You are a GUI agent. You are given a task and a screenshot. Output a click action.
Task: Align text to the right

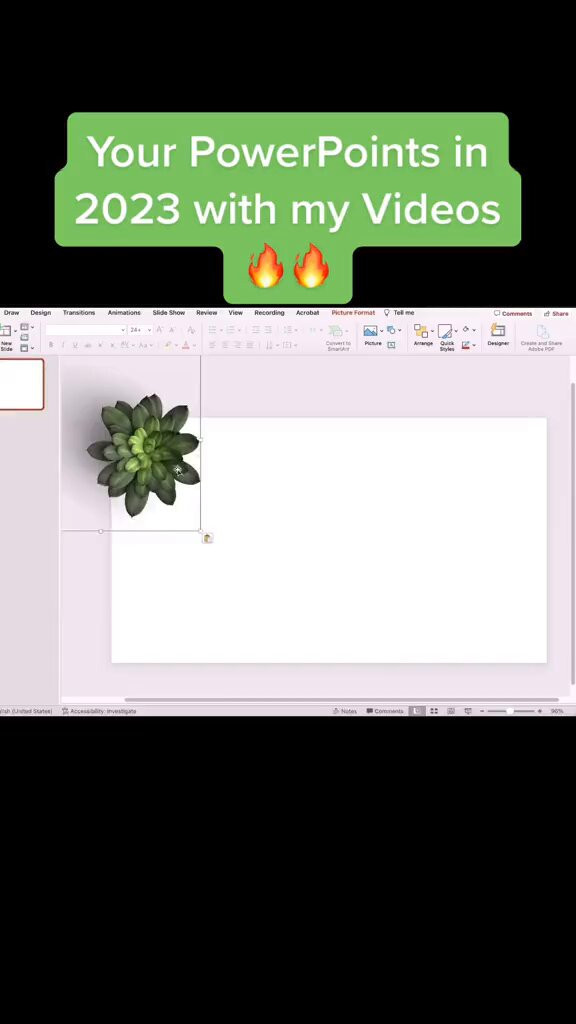pos(237,345)
